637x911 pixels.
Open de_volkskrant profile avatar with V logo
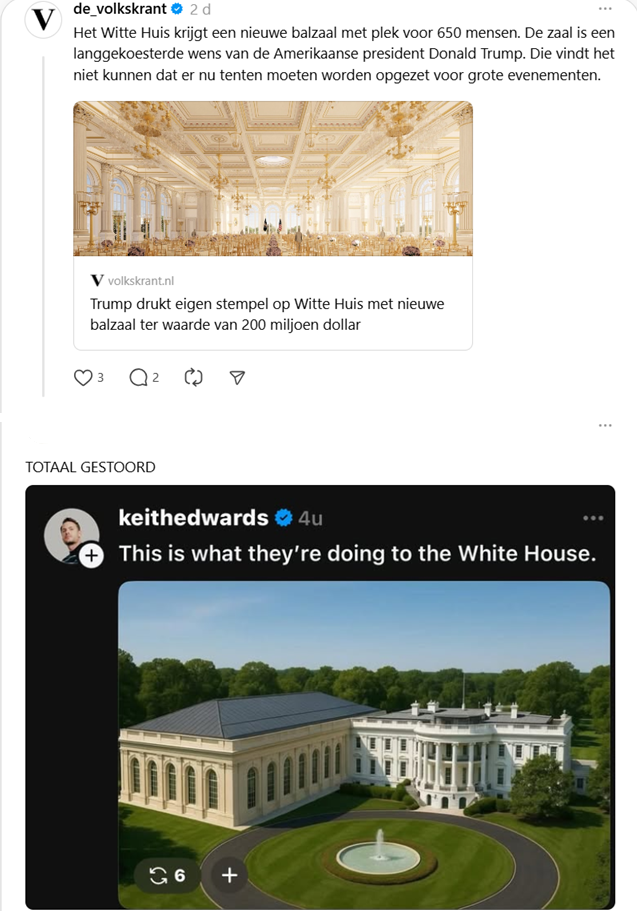coord(43,20)
